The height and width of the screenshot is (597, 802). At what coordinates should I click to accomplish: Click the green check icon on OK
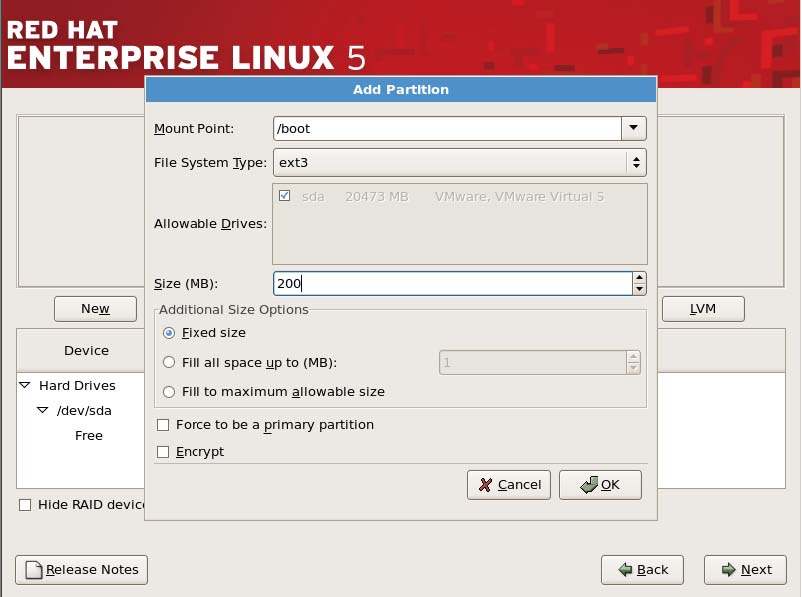point(588,484)
